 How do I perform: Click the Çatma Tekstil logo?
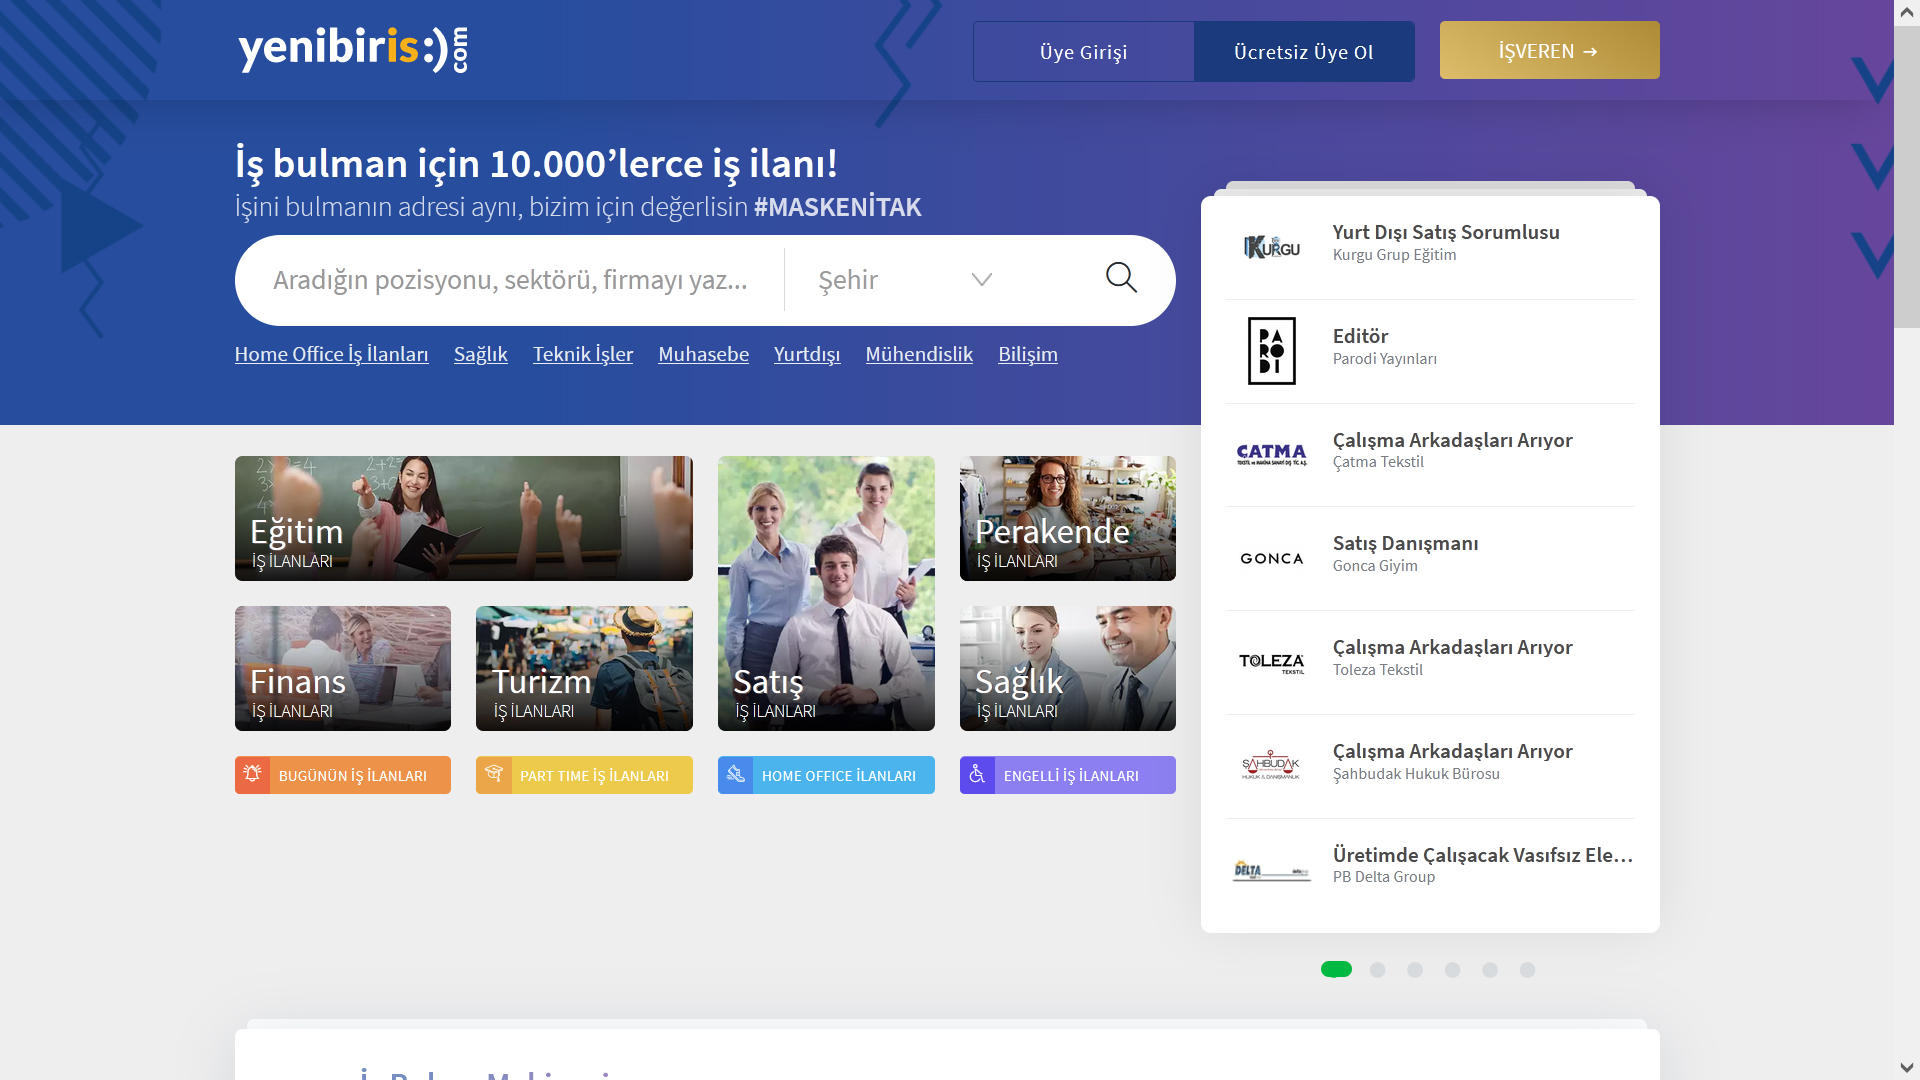click(1272, 455)
